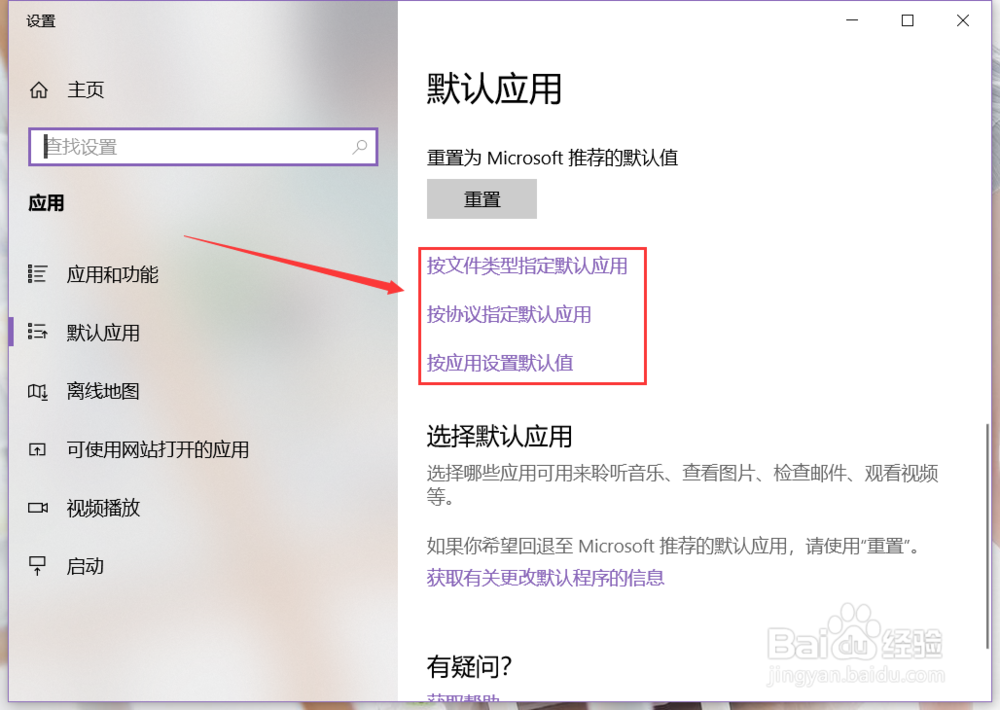Click the magnifier search icon

[x=360, y=147]
